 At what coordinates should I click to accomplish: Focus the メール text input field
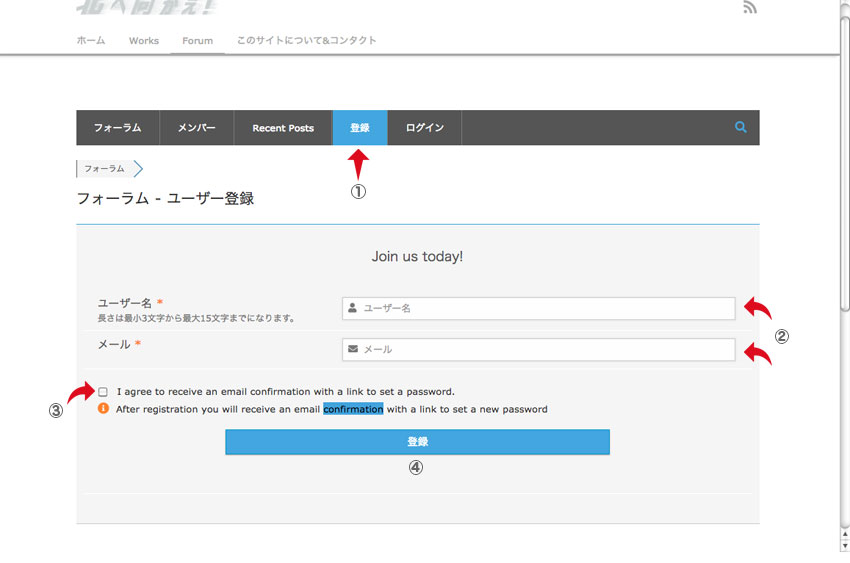[545, 349]
